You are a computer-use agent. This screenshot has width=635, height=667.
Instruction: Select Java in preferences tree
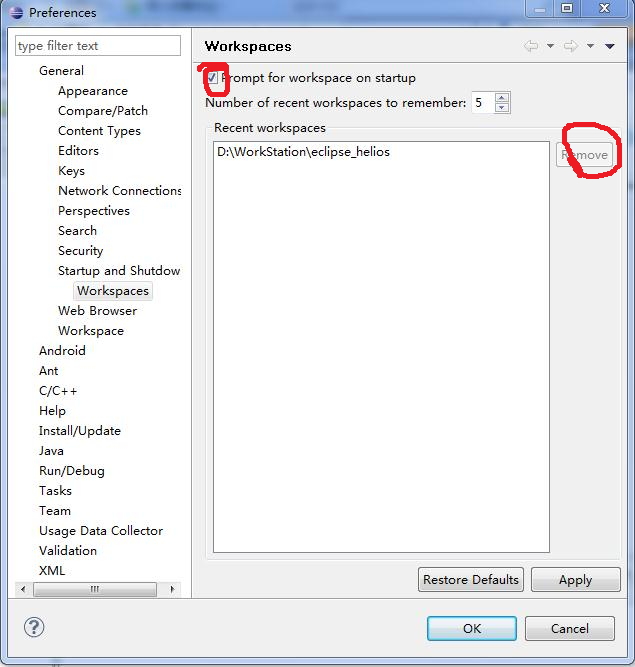51,450
